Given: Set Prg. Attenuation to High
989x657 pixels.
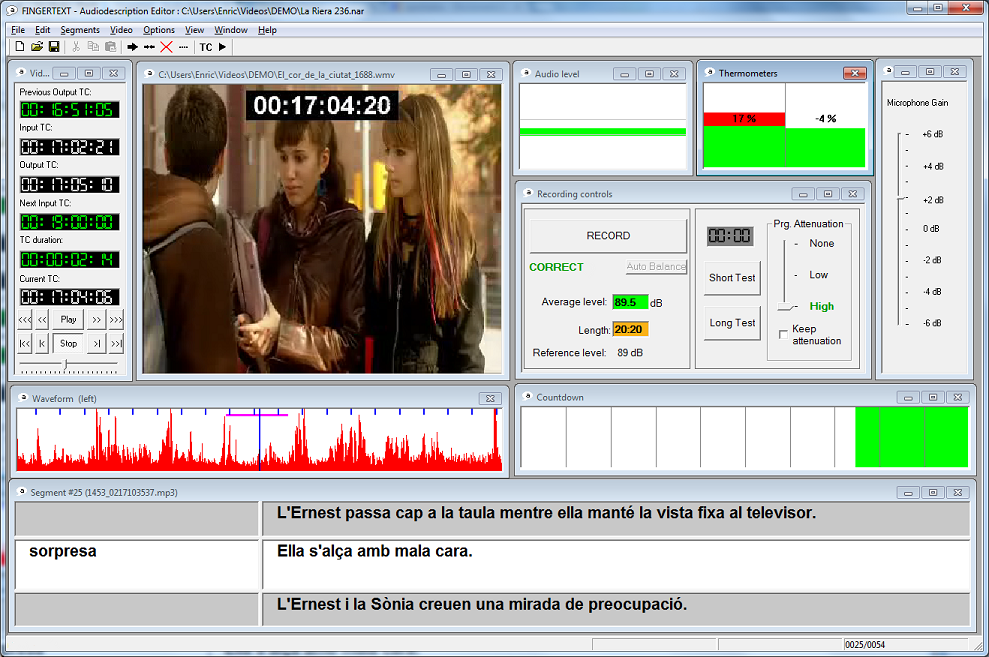Looking at the screenshot, I should 821,306.
